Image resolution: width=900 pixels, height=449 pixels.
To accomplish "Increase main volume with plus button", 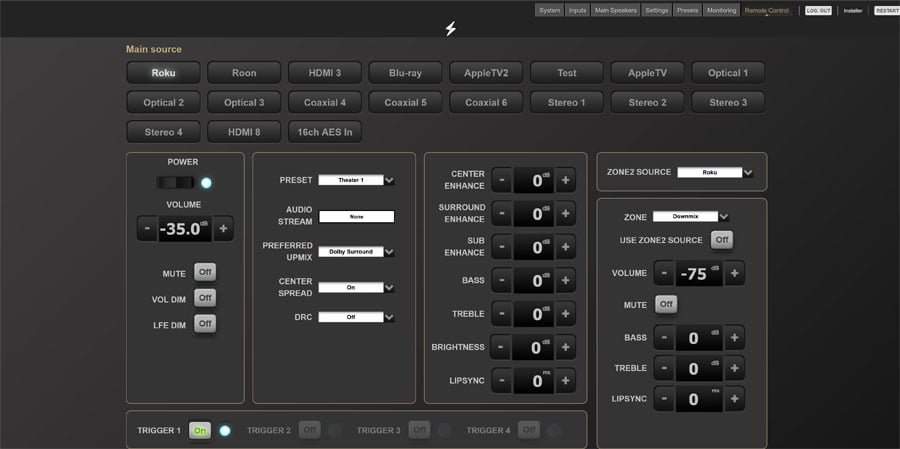I will (x=223, y=228).
